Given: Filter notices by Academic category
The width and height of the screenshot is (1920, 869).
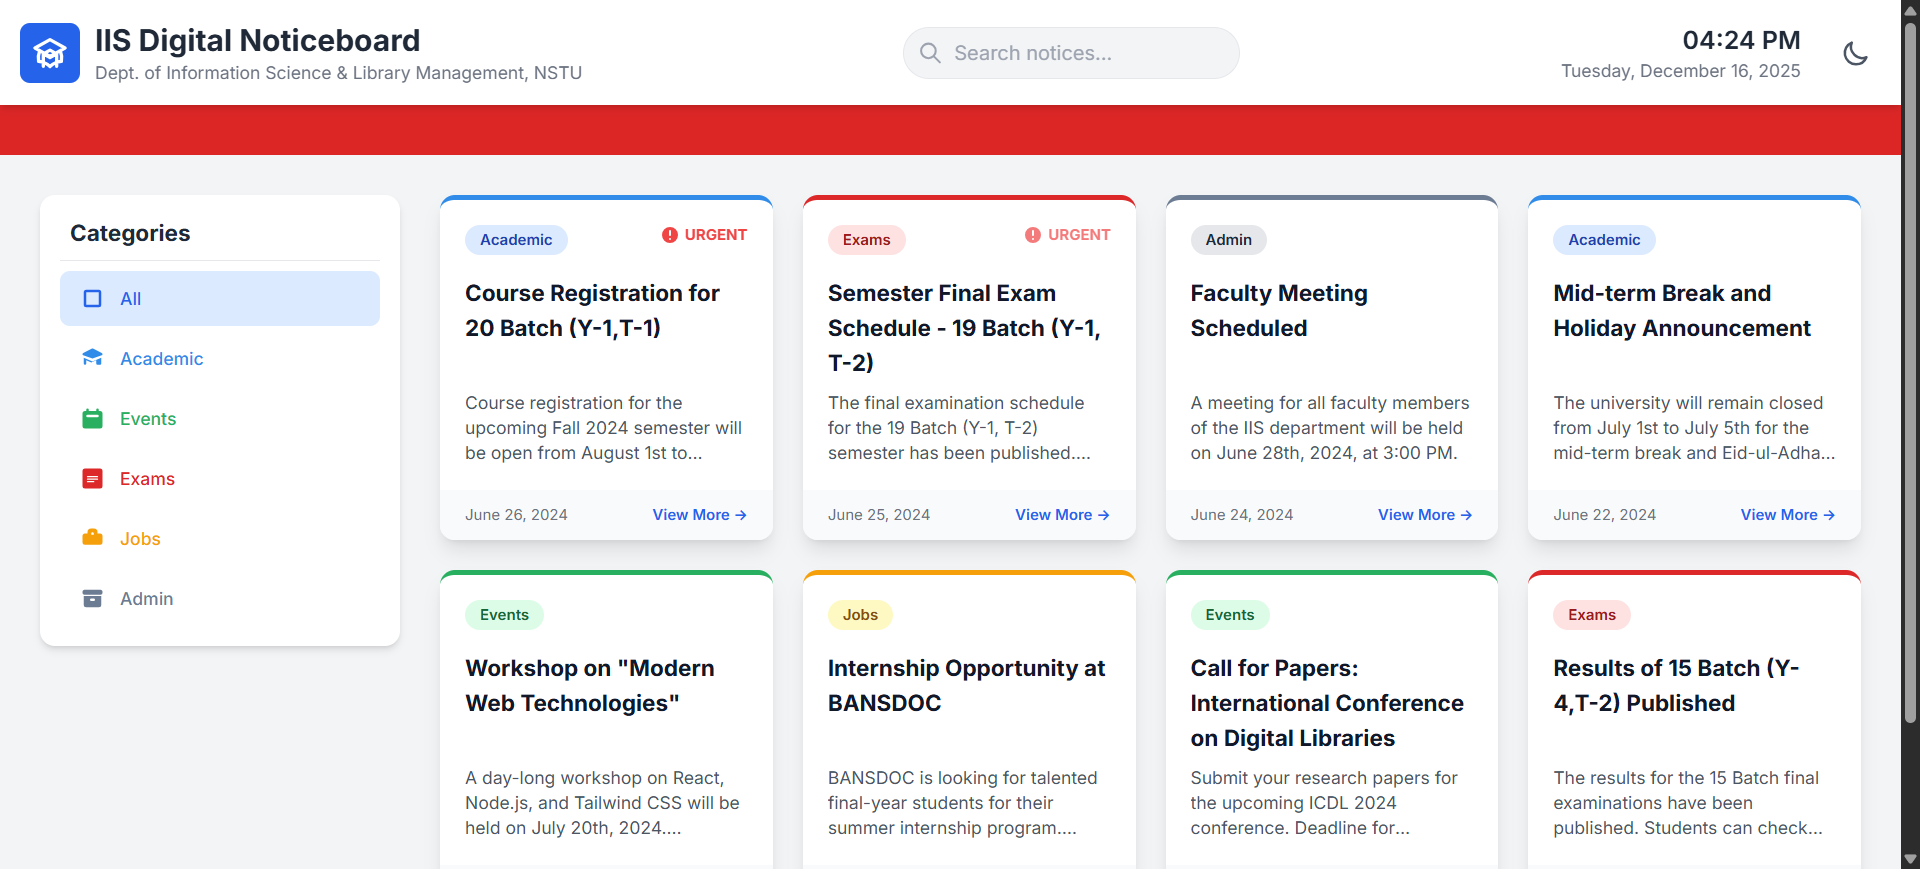Looking at the screenshot, I should point(161,359).
